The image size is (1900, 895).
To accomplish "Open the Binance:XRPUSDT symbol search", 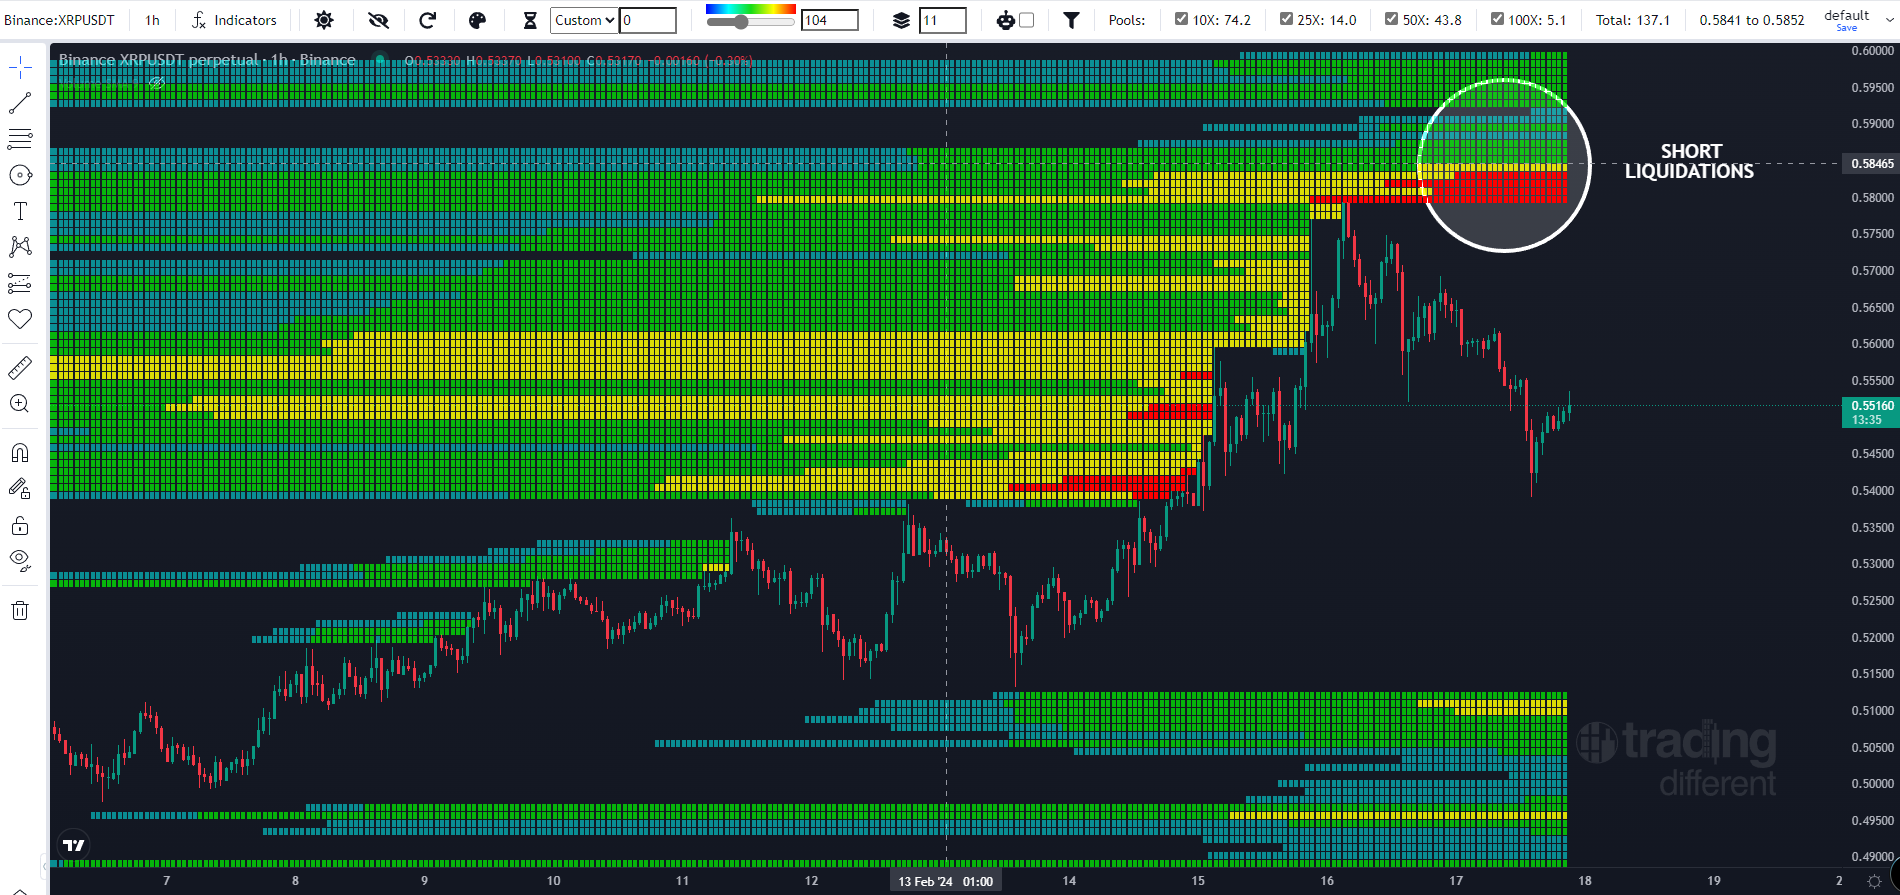I will (59, 20).
